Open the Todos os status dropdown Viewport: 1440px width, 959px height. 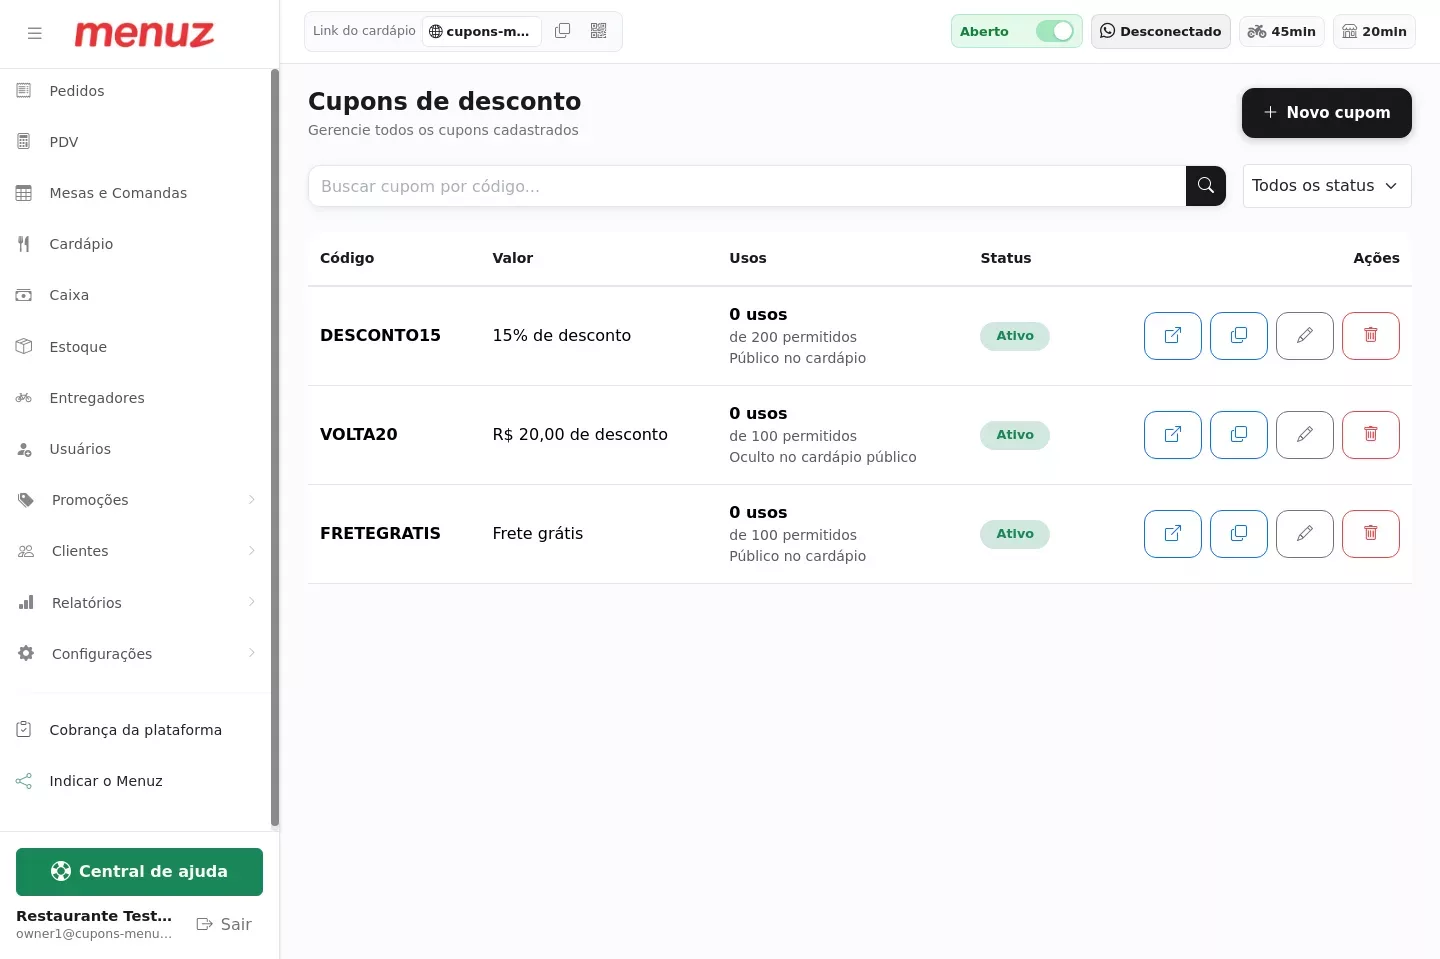pyautogui.click(x=1327, y=186)
